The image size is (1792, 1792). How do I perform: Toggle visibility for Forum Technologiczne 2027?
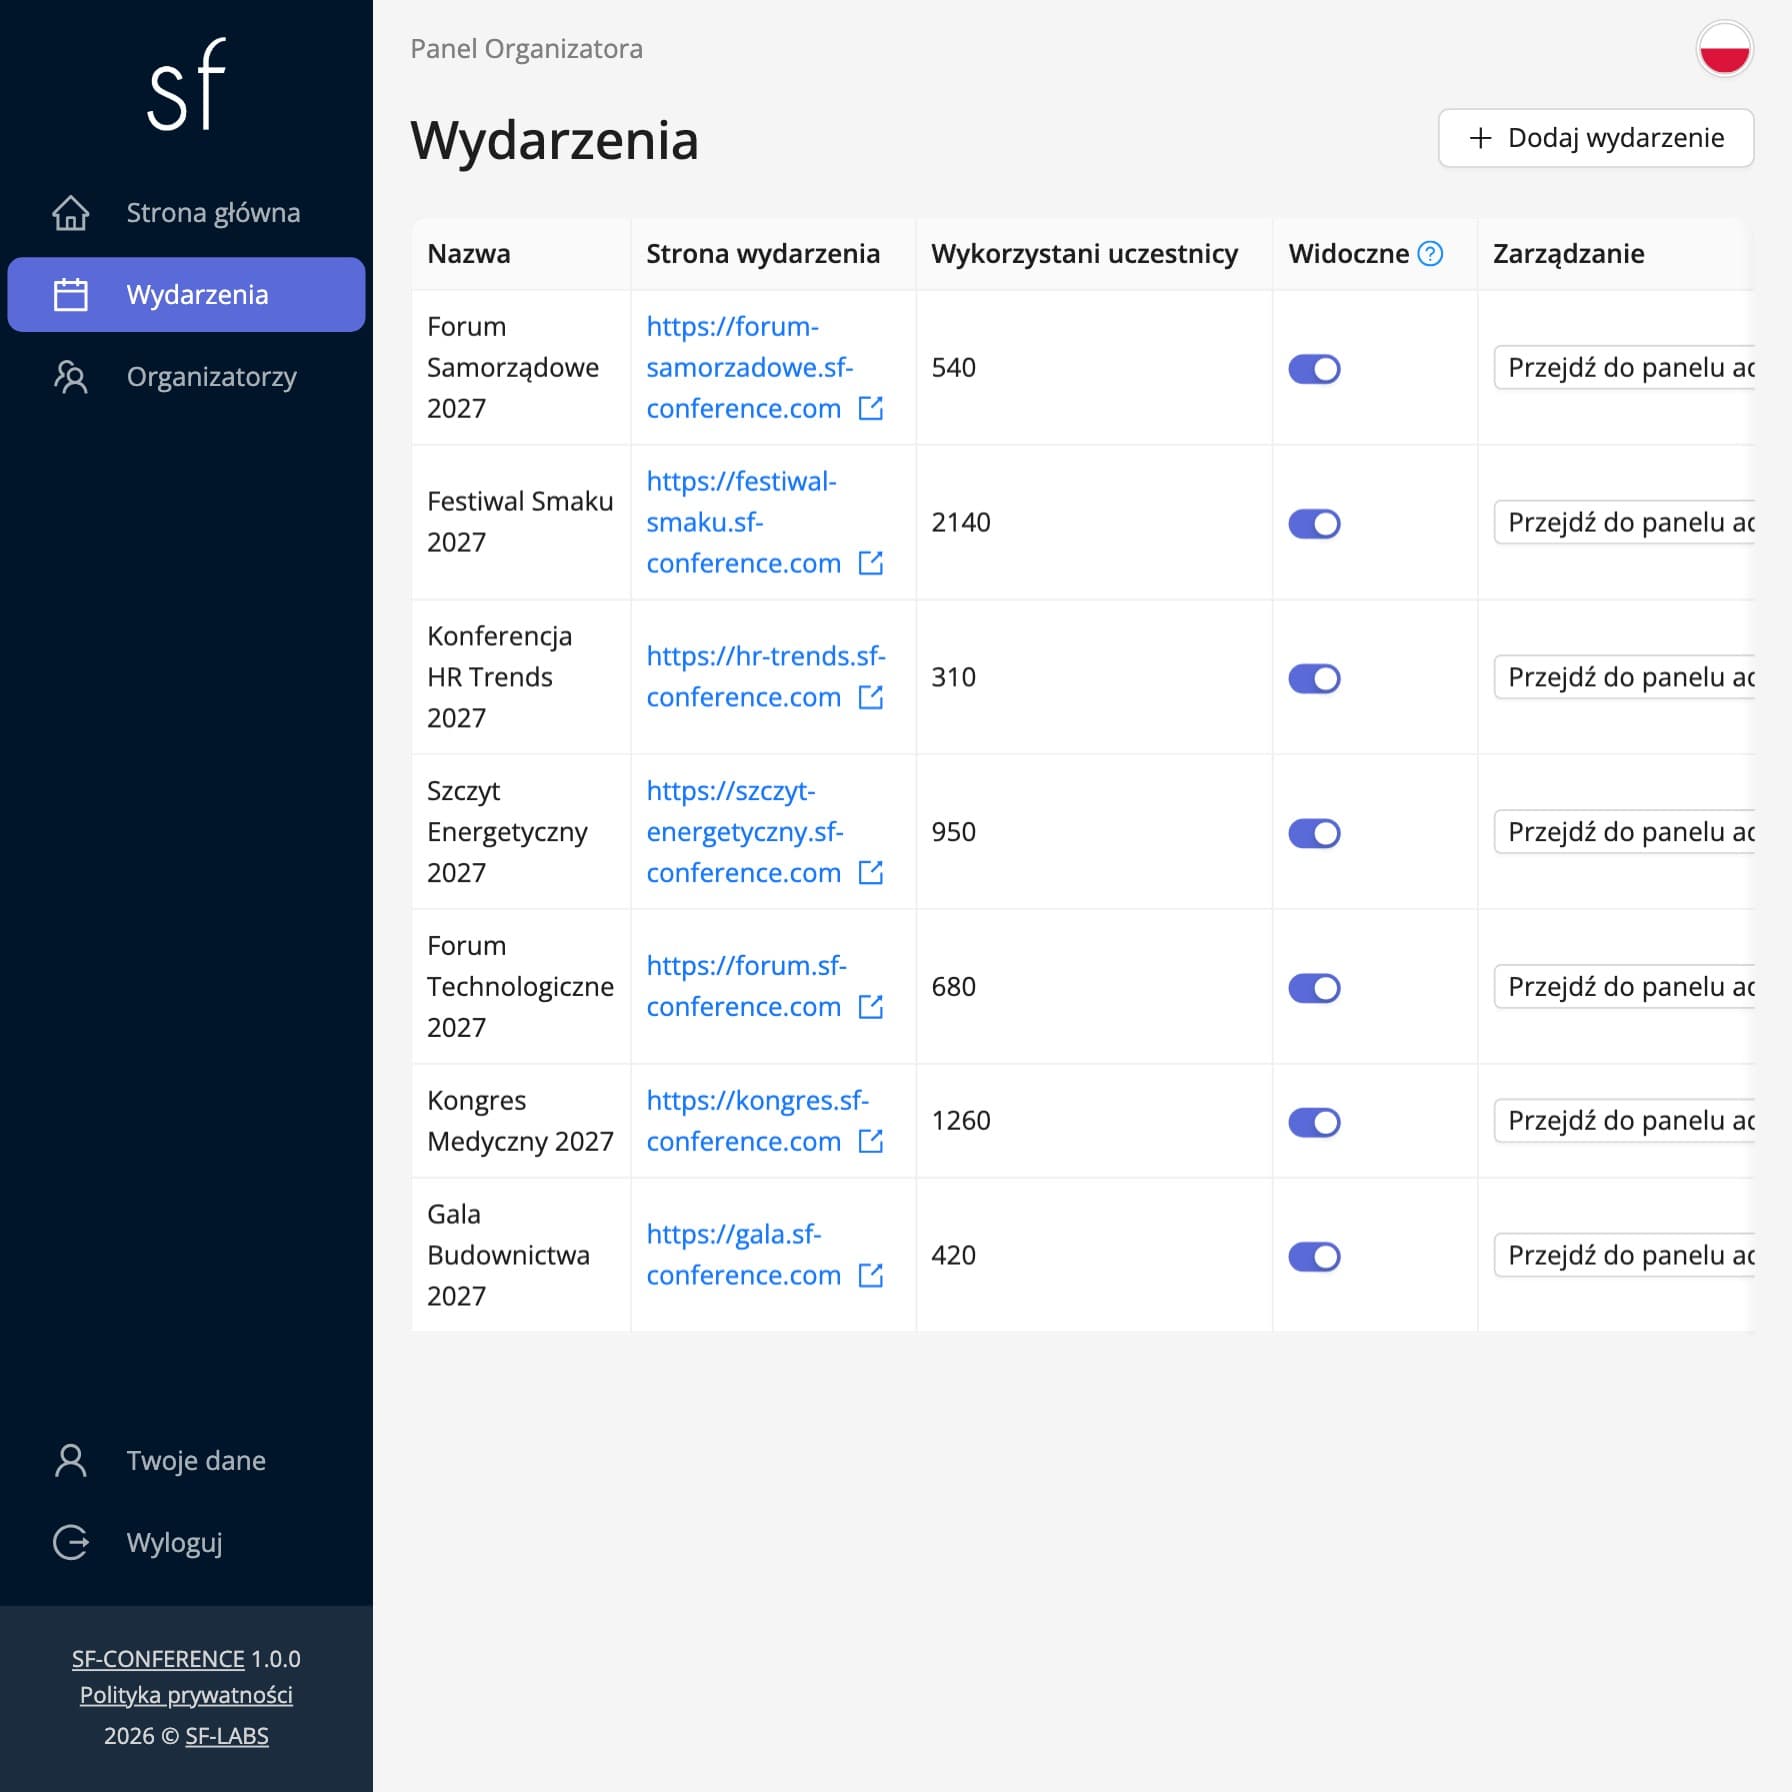click(x=1314, y=988)
